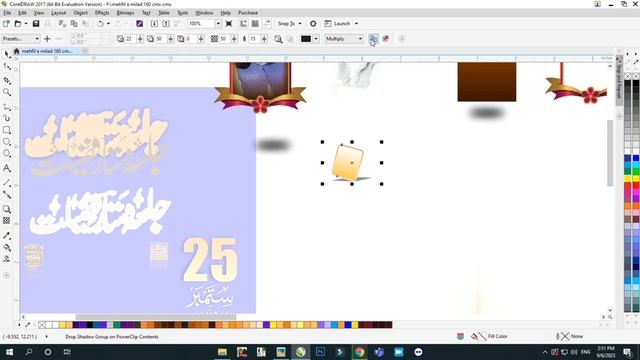The image size is (640, 360).
Task: Select the Zoom tool in toolbox
Action: pos(7,93)
